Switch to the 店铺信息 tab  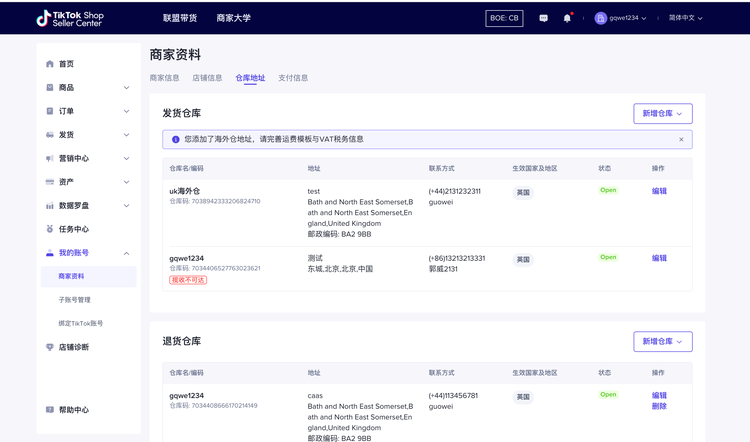[207, 78]
